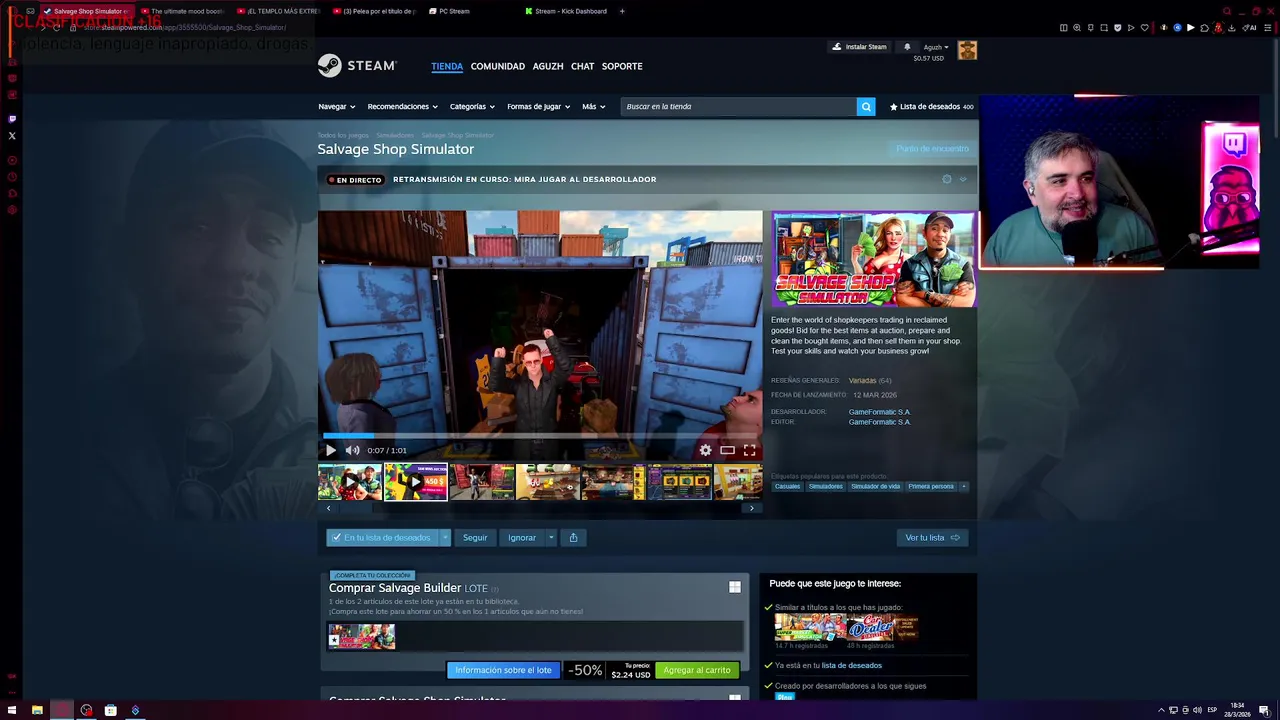Click the Microsoft Store taskbar icon
This screenshot has height=720, width=1280.
(x=111, y=710)
